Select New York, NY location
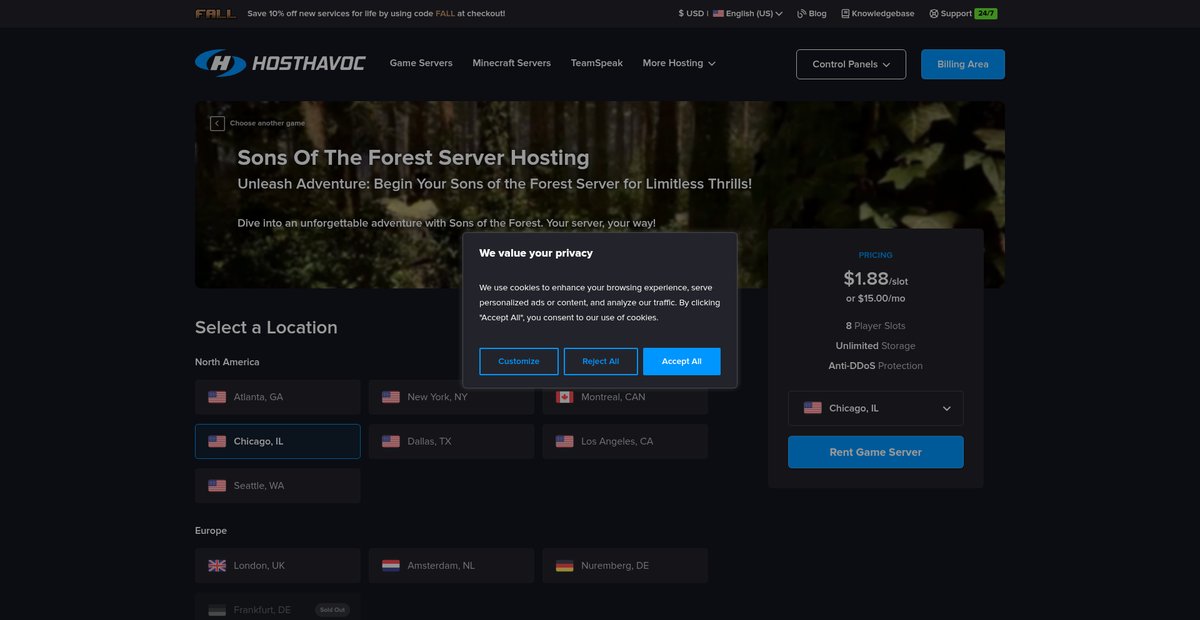The width and height of the screenshot is (1200, 620). 451,397
